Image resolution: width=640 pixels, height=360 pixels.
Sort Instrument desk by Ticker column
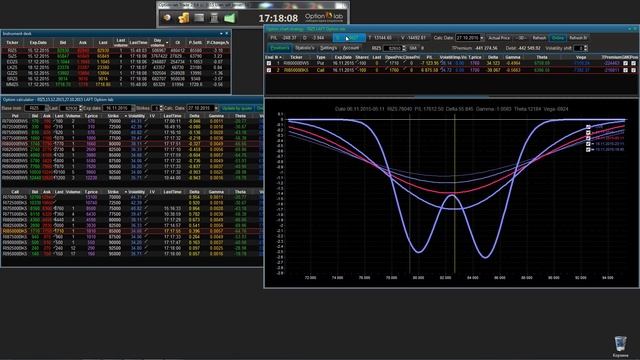click(x=12, y=42)
